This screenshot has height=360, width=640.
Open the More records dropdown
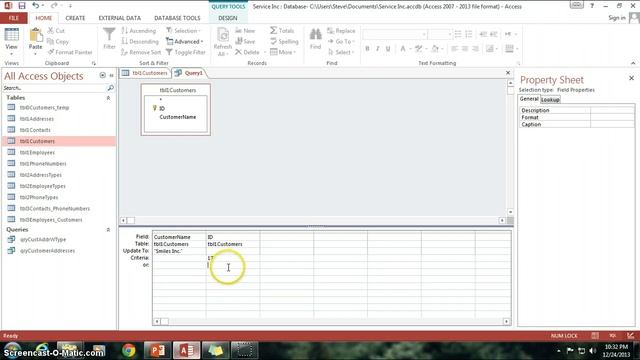tap(283, 52)
